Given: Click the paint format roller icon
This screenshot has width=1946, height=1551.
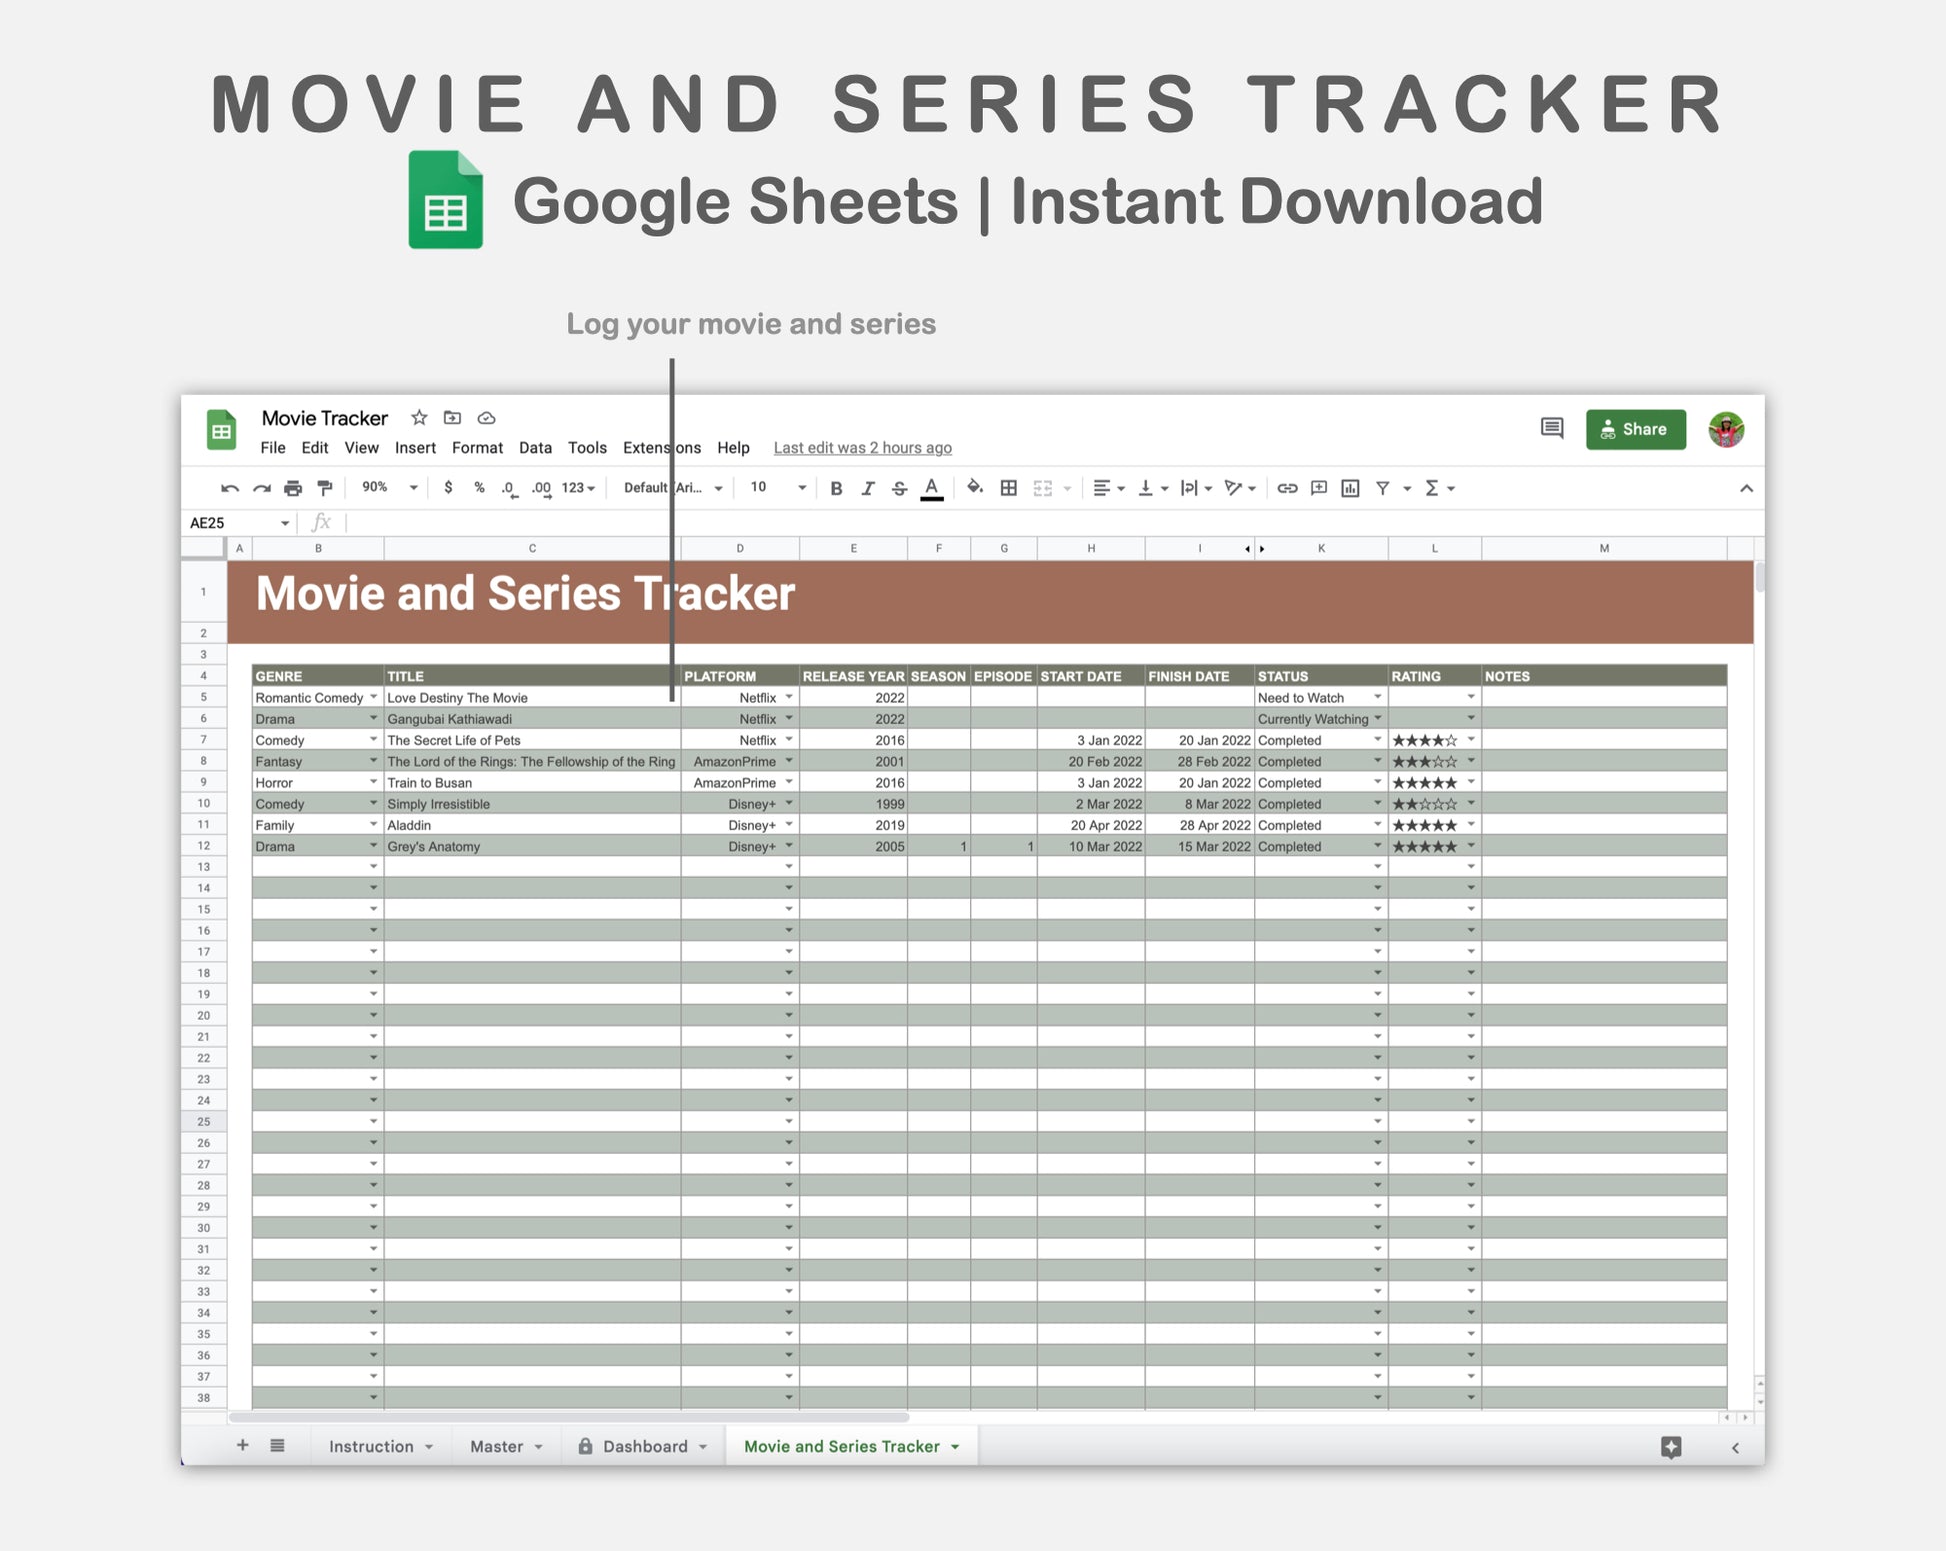Looking at the screenshot, I should (324, 488).
